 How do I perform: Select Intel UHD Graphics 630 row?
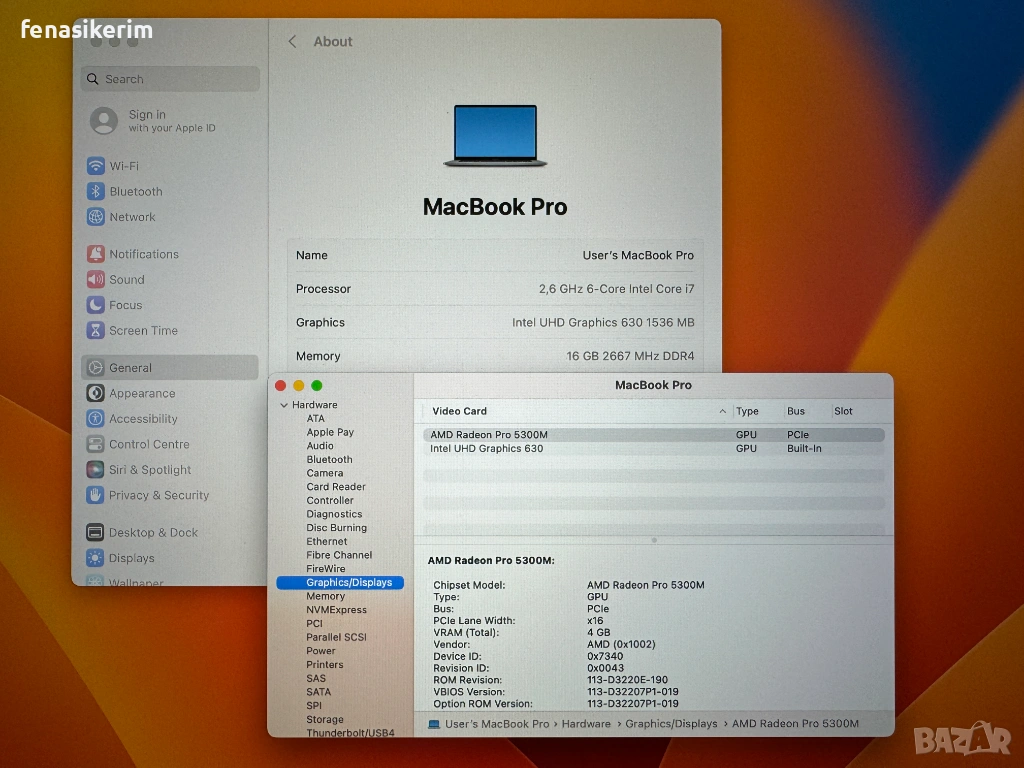pos(487,449)
